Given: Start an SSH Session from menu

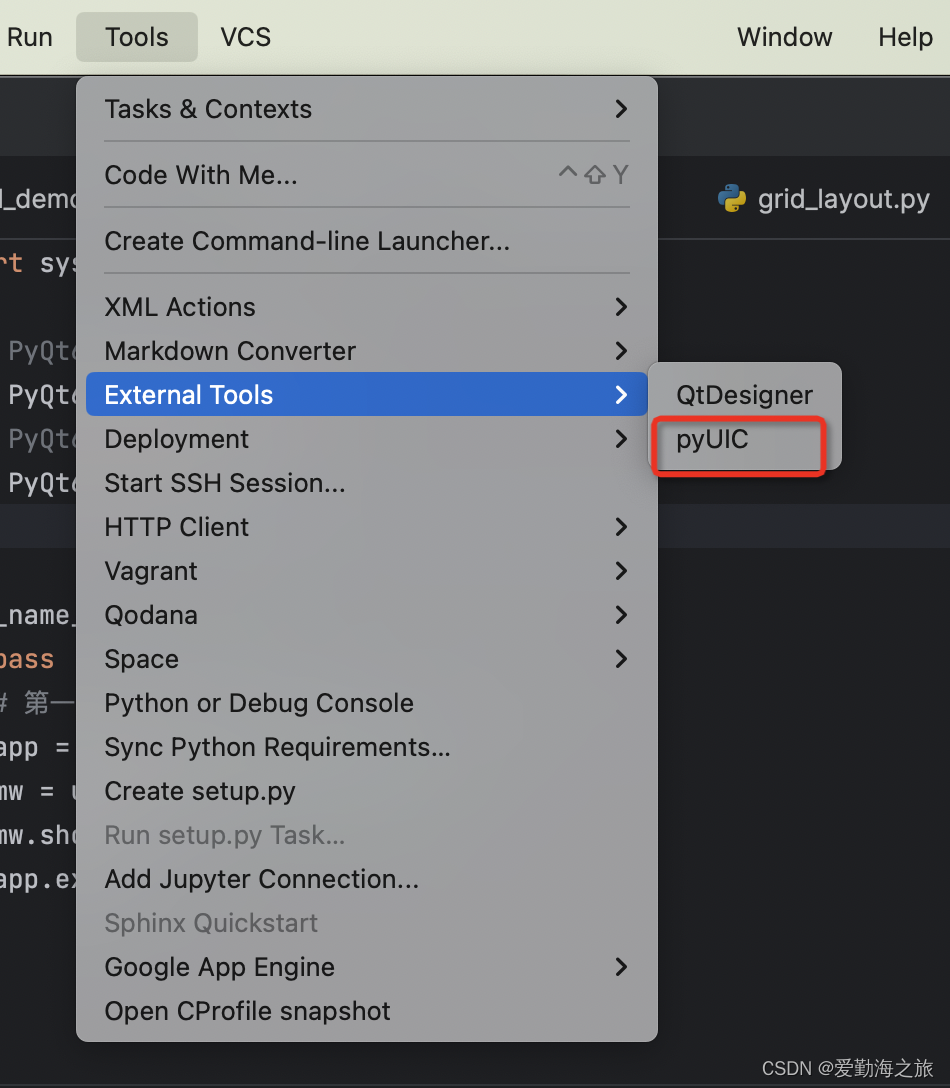Looking at the screenshot, I should tap(225, 483).
